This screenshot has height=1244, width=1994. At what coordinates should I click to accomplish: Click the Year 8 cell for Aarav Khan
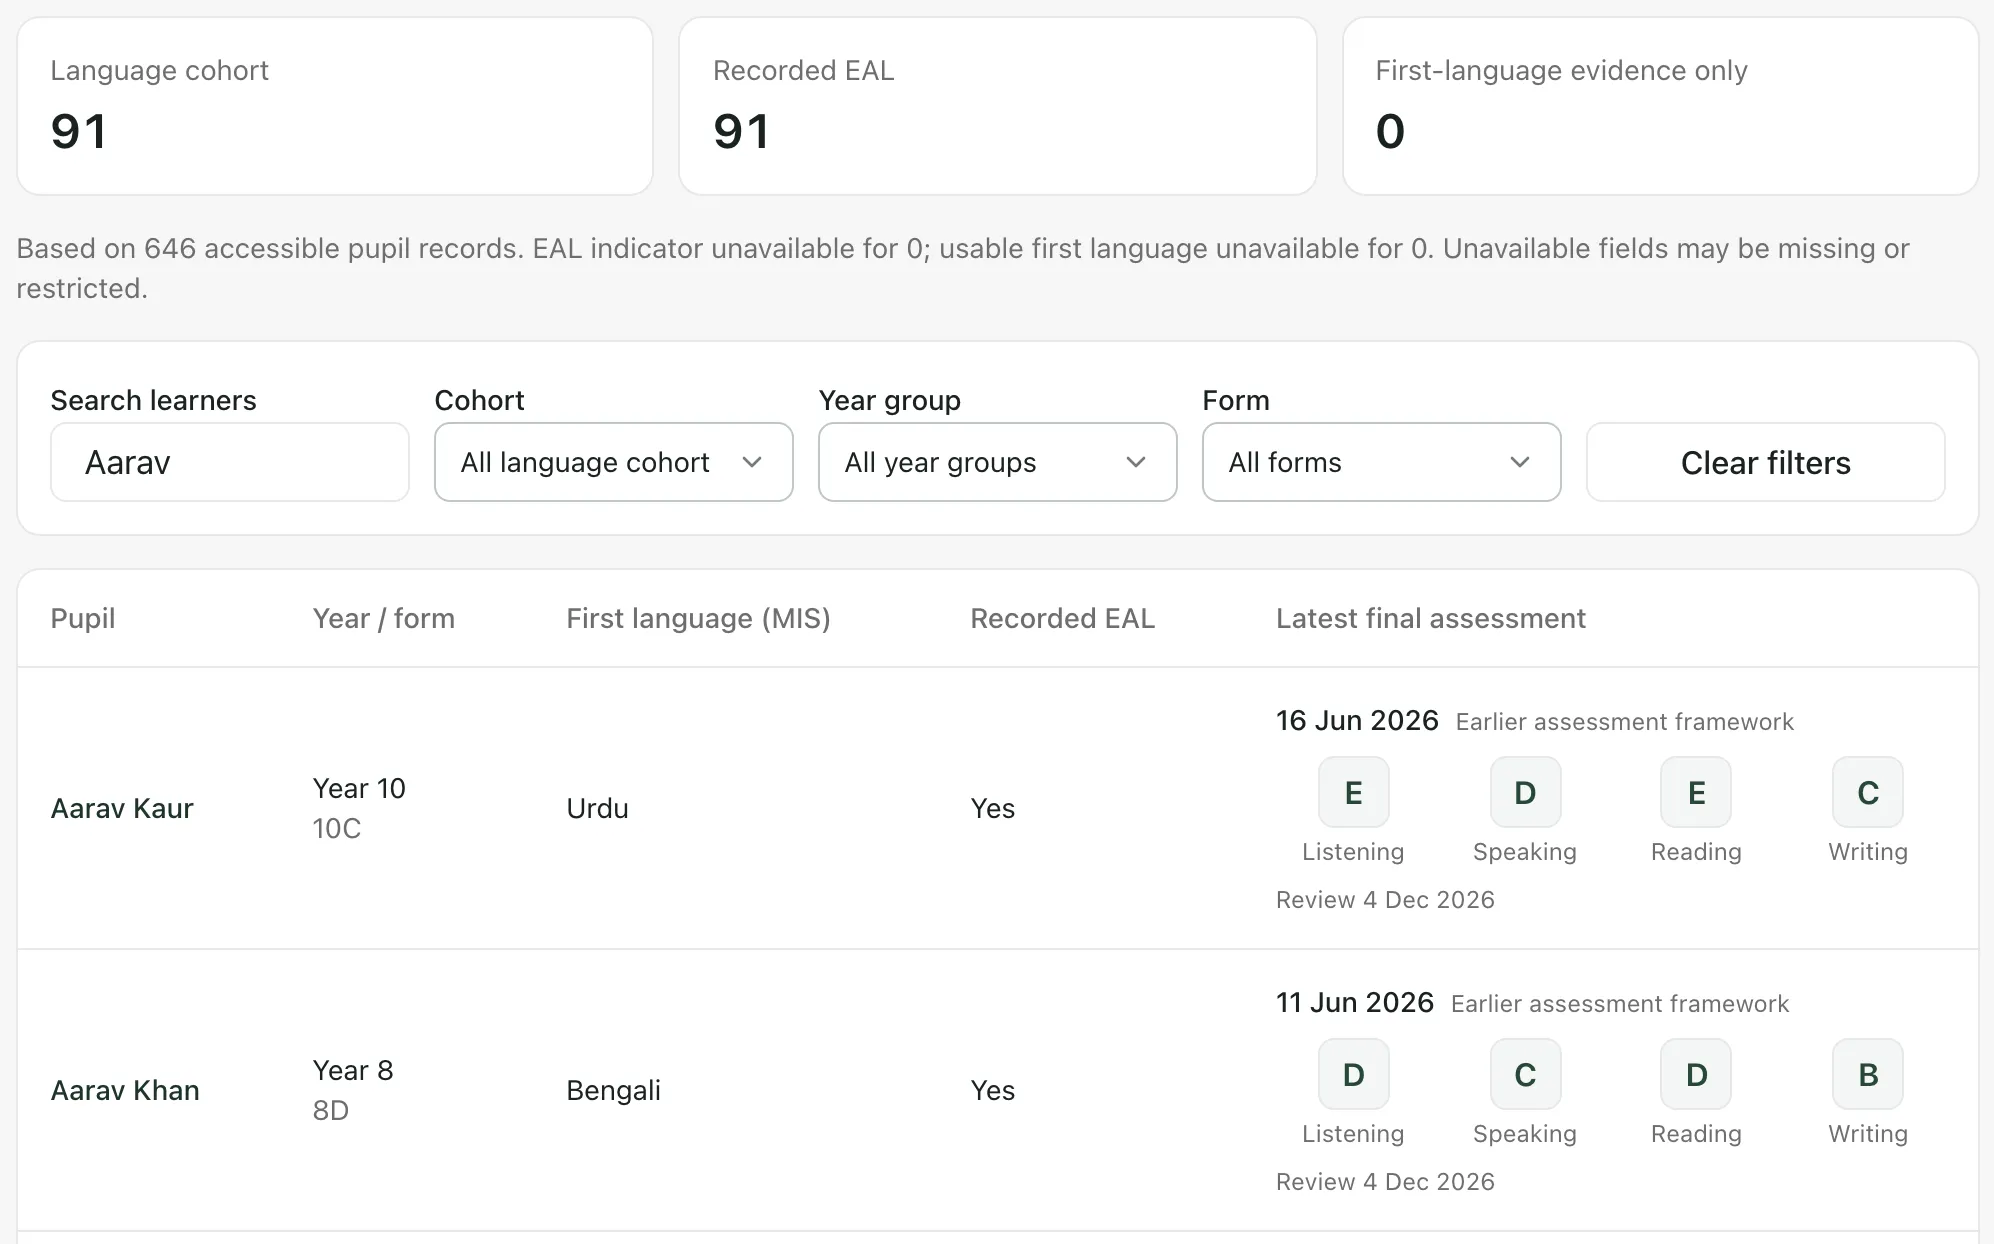click(x=353, y=1070)
